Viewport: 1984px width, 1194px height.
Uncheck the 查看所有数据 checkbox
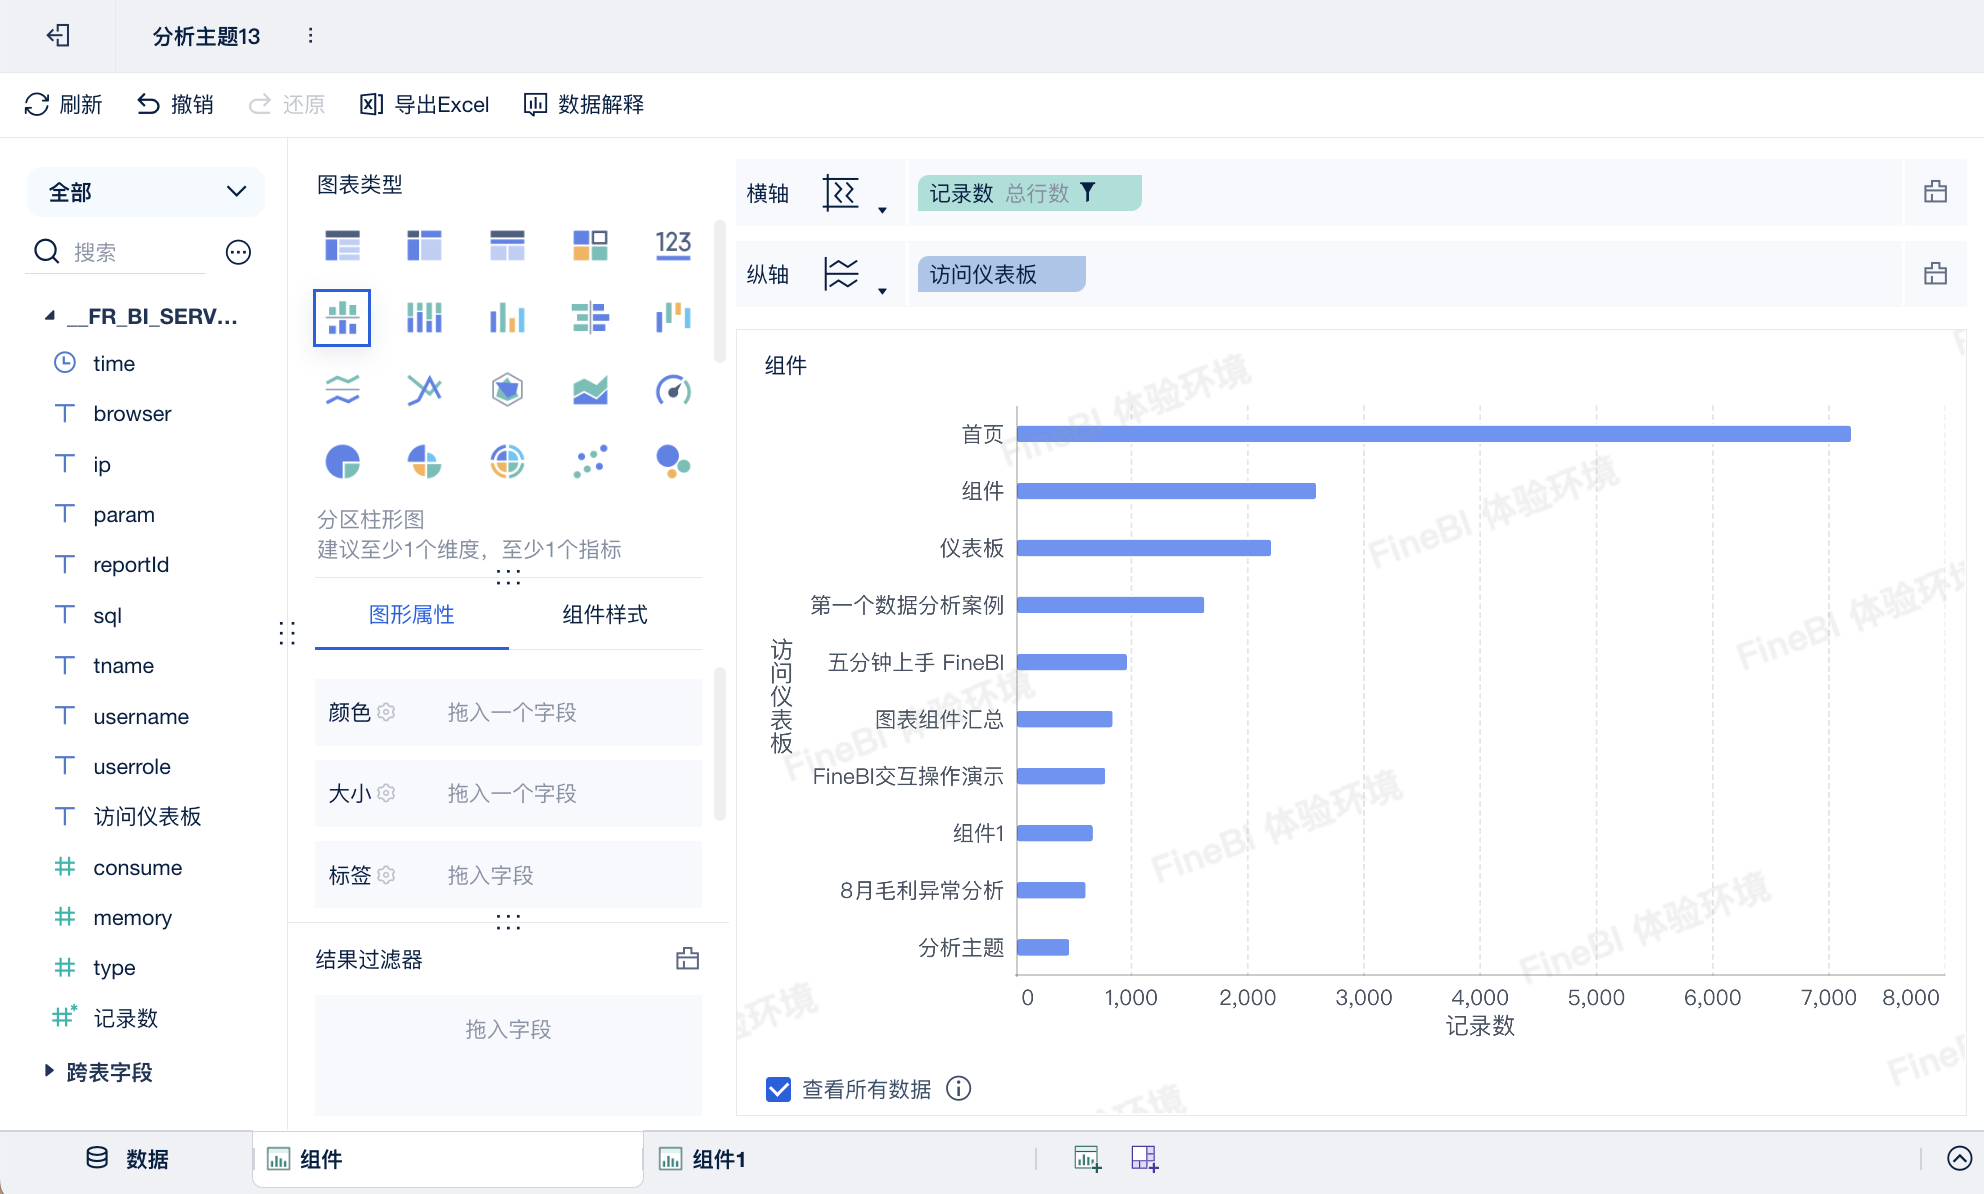778,1089
